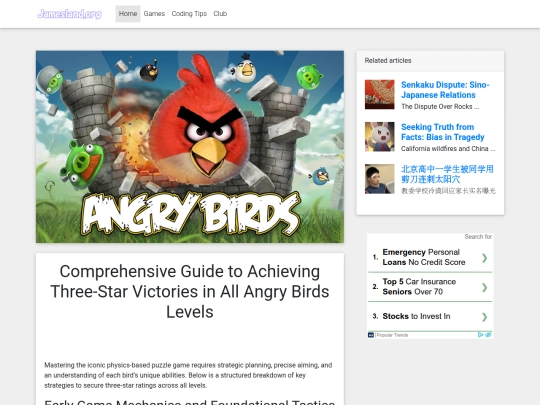
Task: Click the Popular Trends ad badge icon
Action: click(x=371, y=335)
